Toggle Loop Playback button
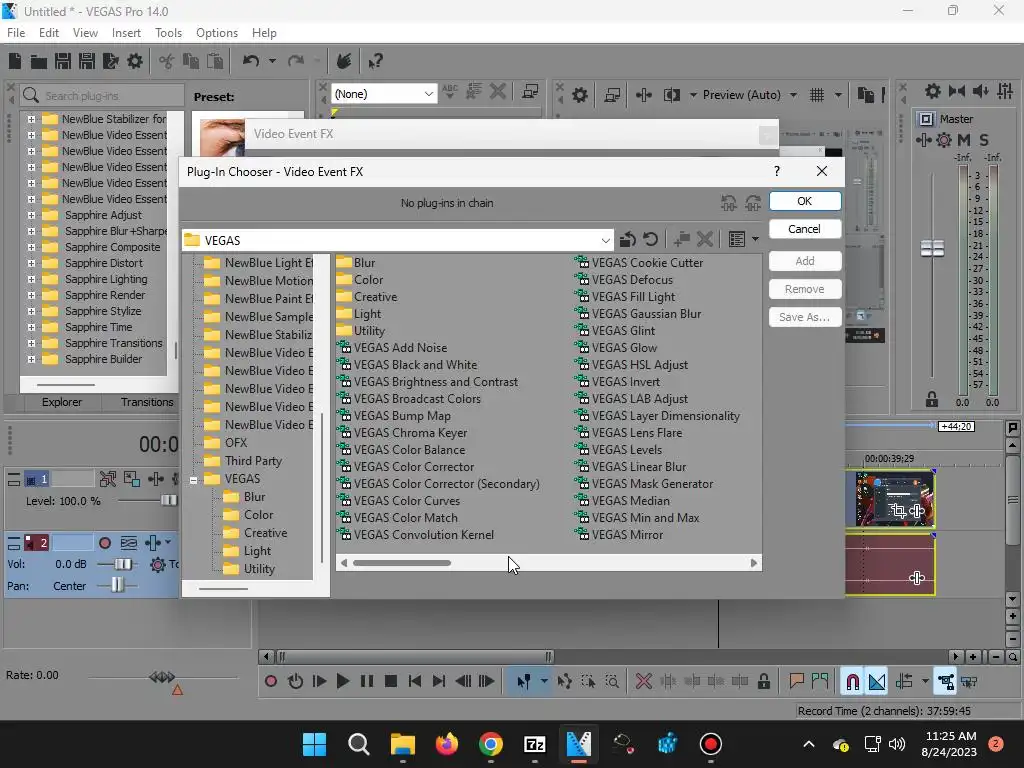Image resolution: width=1024 pixels, height=768 pixels. pyautogui.click(x=295, y=682)
